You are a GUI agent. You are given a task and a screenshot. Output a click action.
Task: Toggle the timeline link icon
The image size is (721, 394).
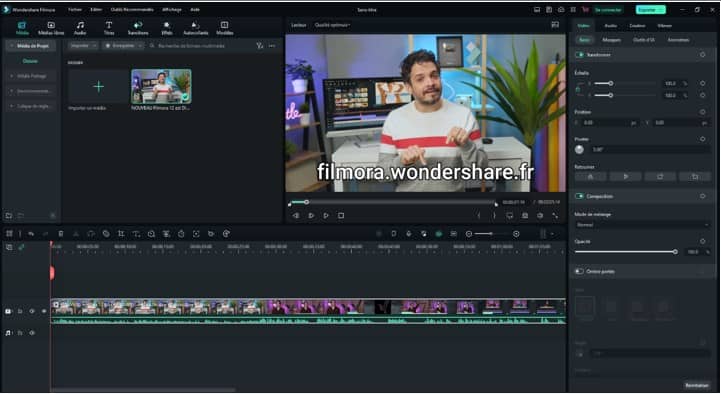(21, 247)
